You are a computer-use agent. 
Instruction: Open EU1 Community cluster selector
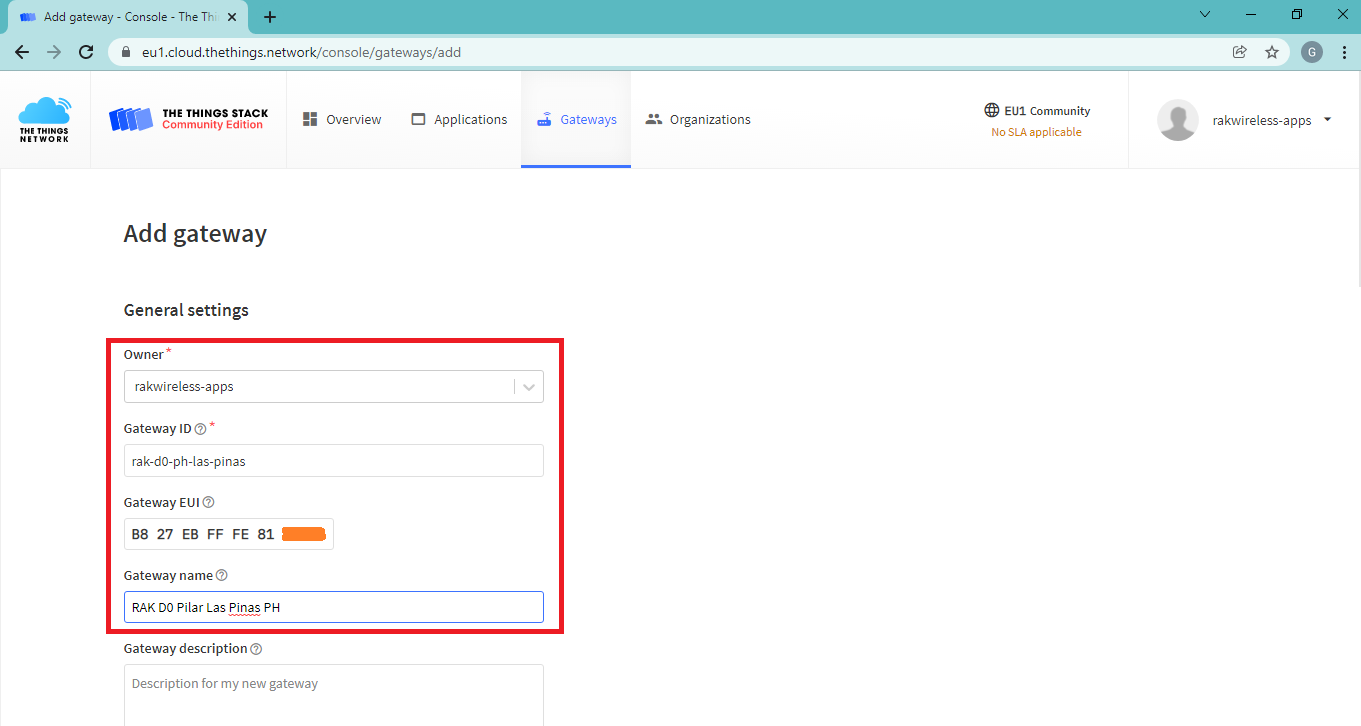(x=1037, y=120)
